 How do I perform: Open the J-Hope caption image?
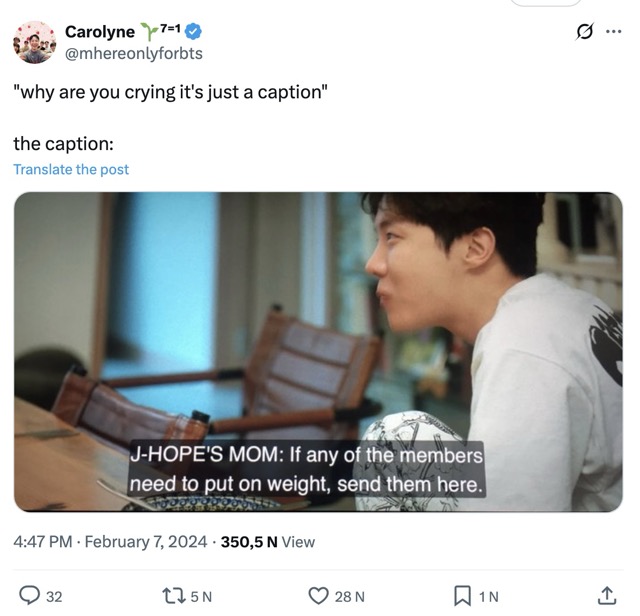(x=318, y=352)
